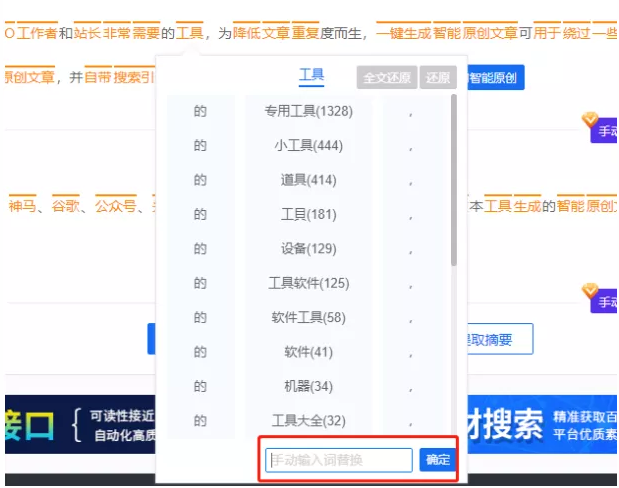Click the 还原 button in popup
619x488 pixels.
point(438,77)
